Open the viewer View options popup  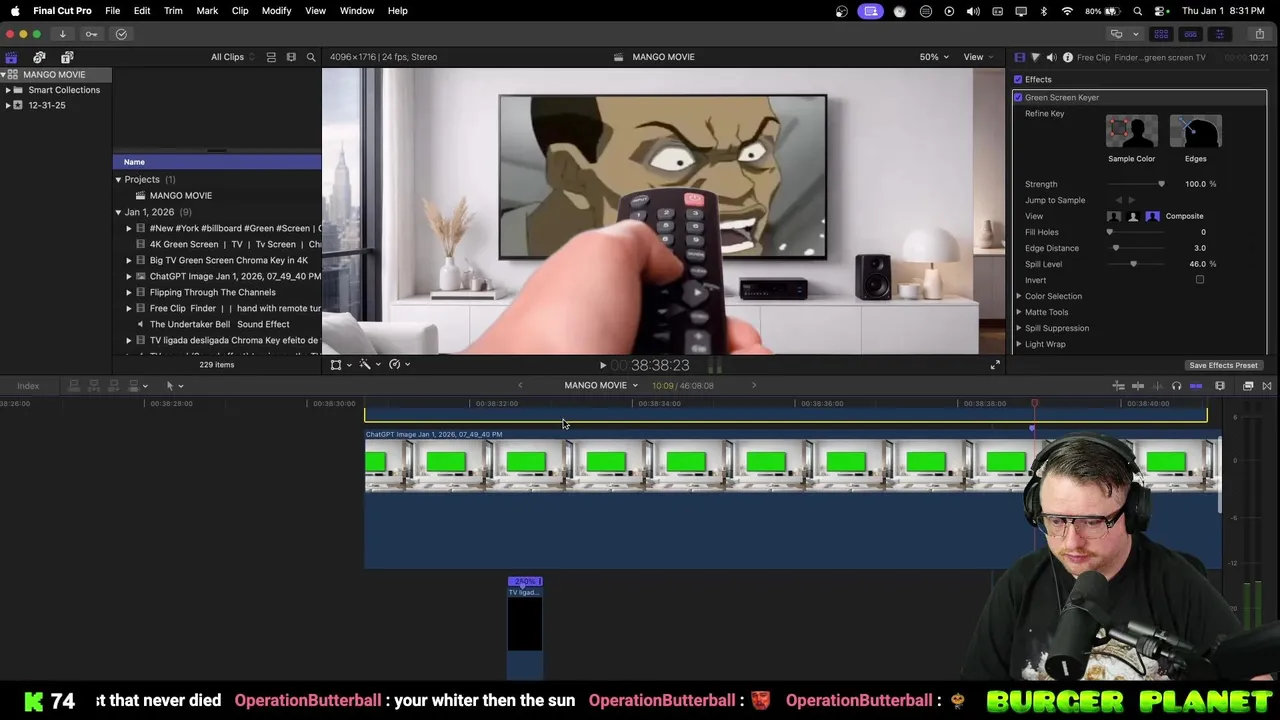pos(978,57)
